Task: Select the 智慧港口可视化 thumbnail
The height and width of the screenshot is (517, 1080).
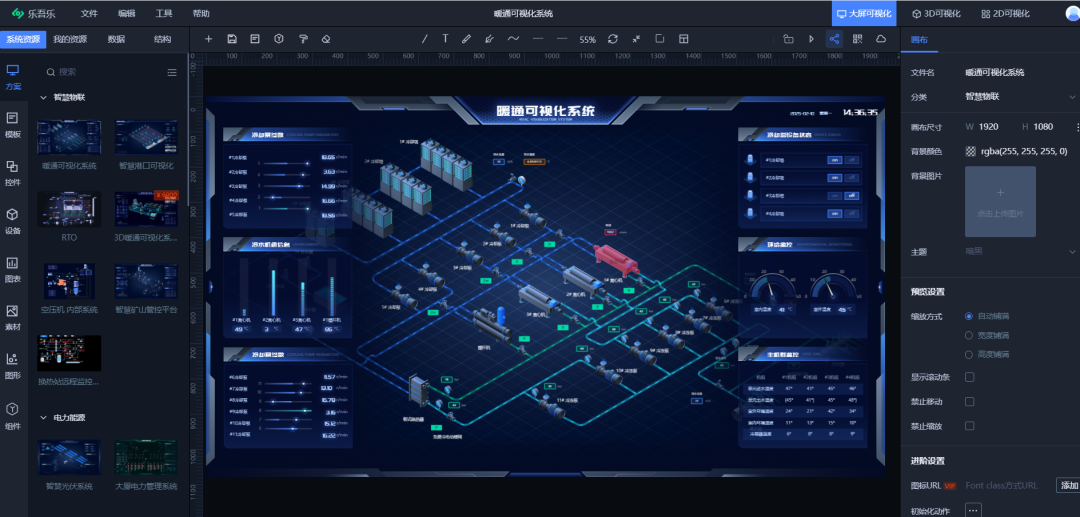Action: [x=146, y=138]
